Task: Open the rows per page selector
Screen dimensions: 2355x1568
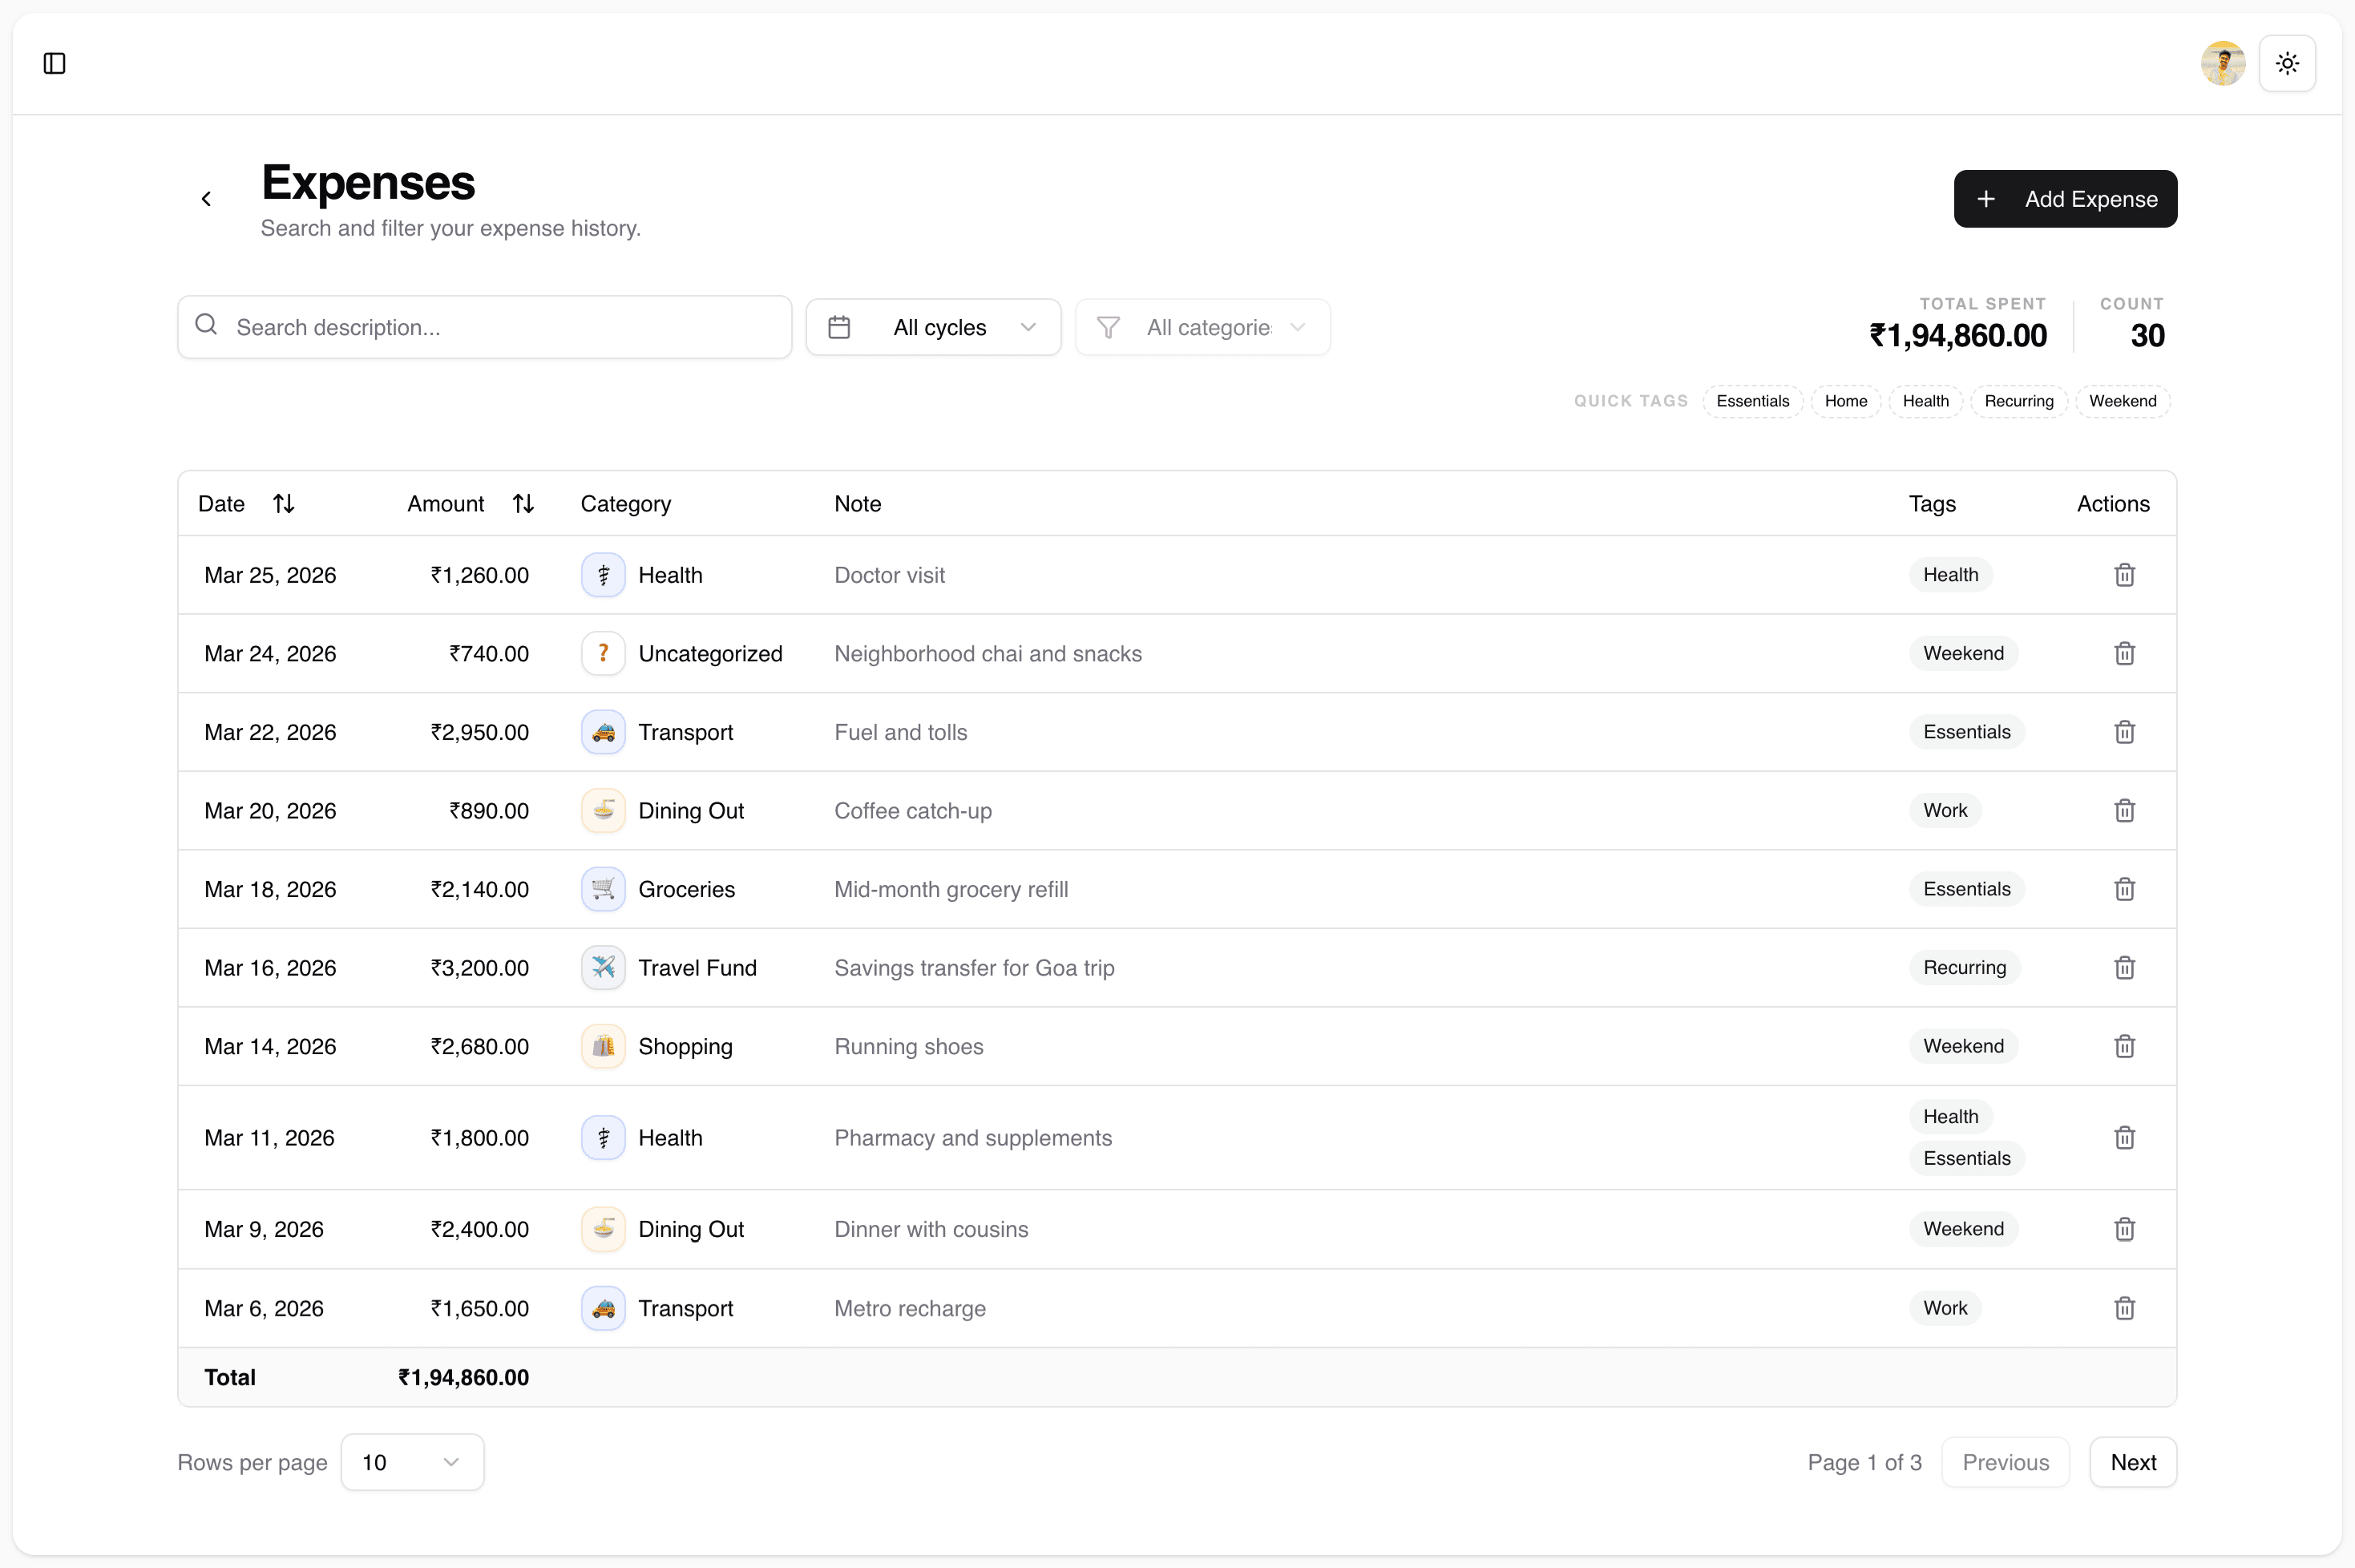Action: [412, 1461]
